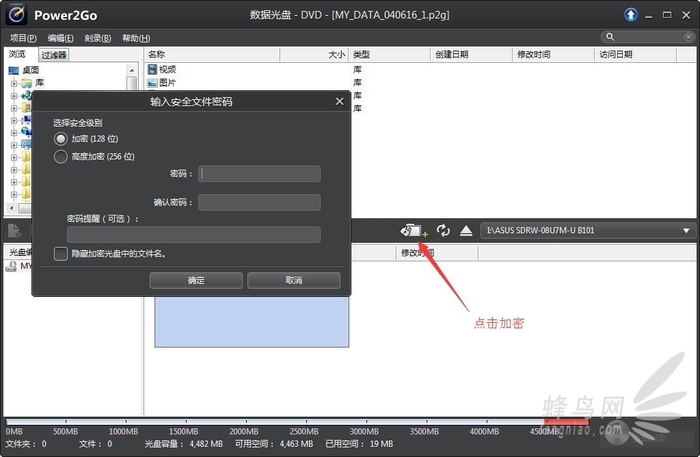
Task: Click the 光盘容量 4,482 MB status text
Action: pos(183,444)
